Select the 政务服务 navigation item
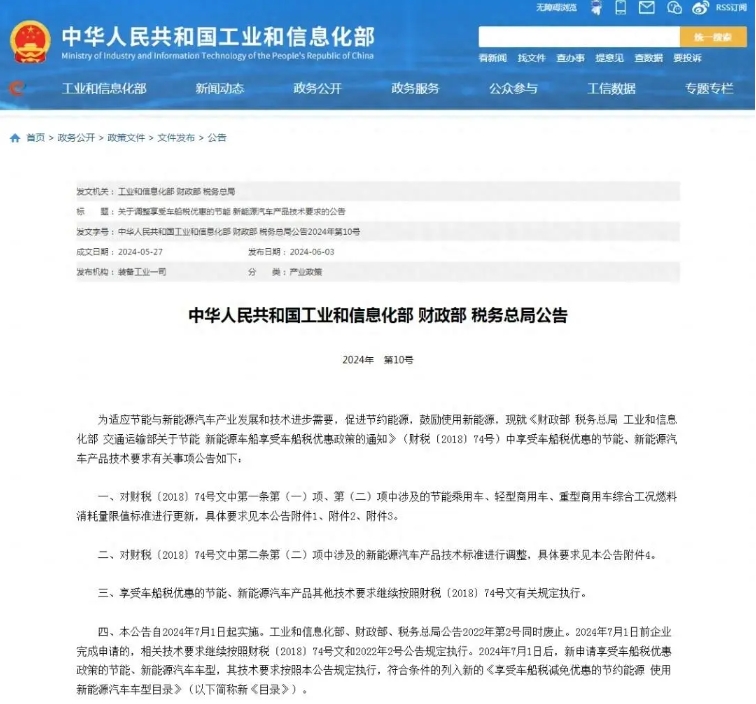 point(416,88)
